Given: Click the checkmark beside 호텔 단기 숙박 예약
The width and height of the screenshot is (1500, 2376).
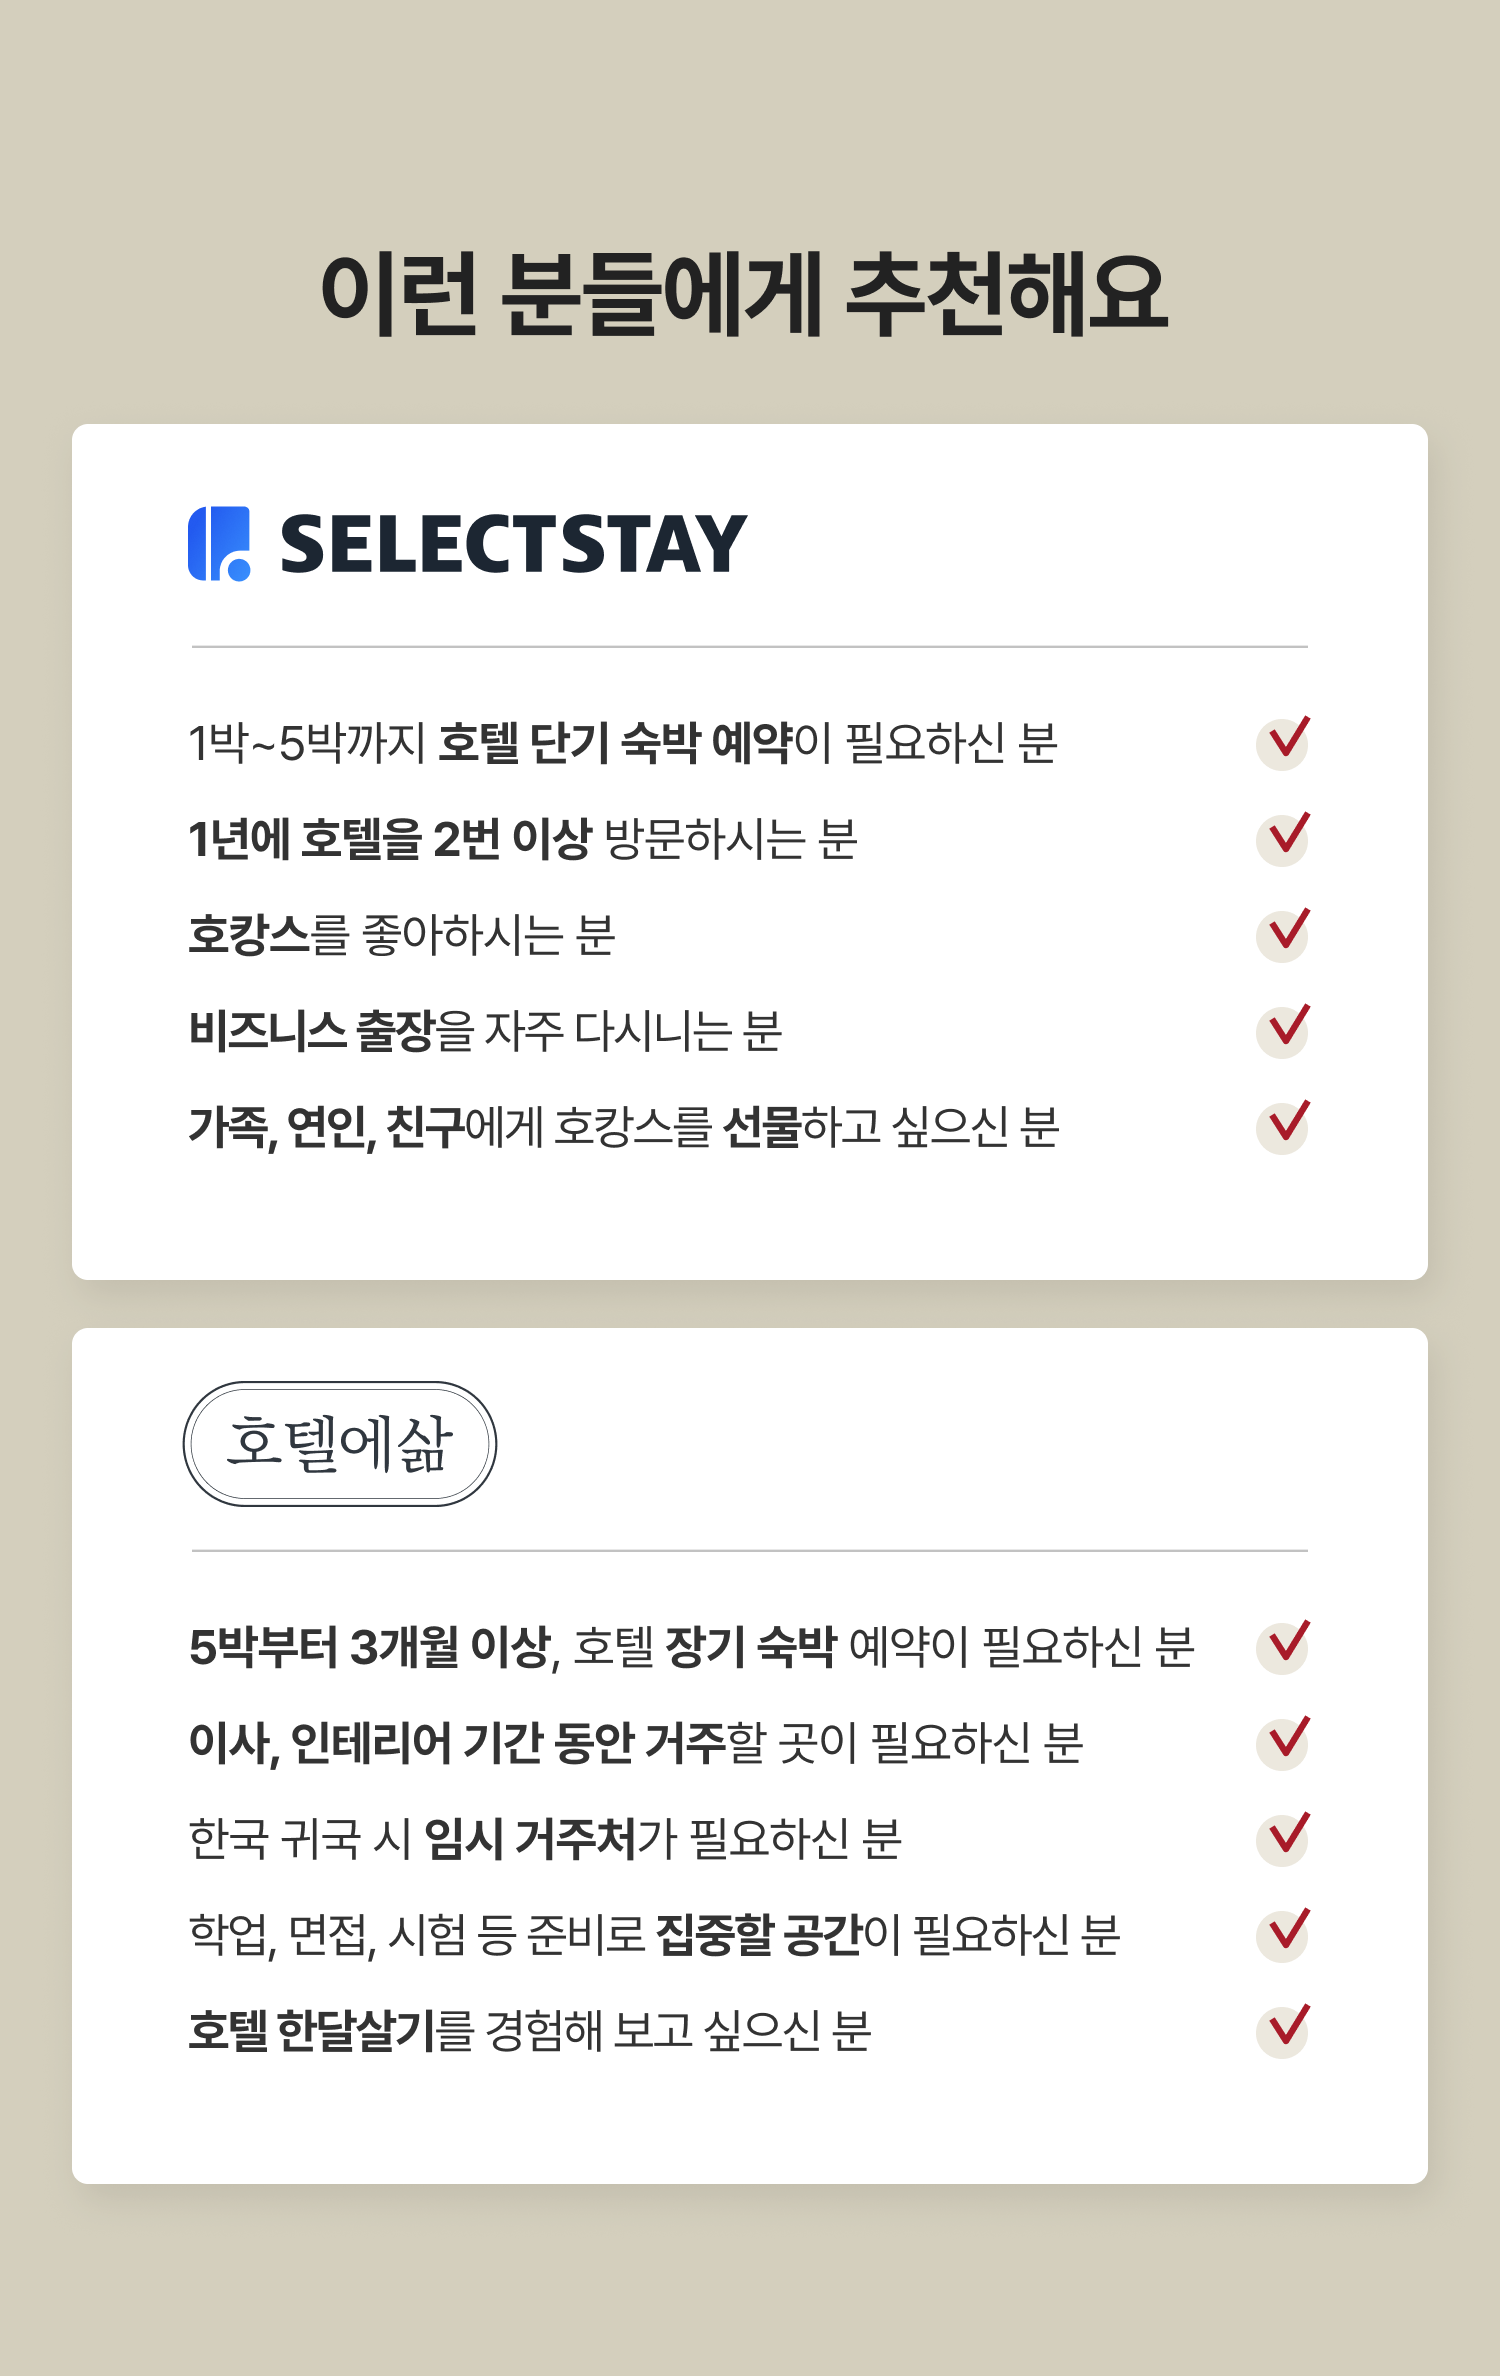Looking at the screenshot, I should [x=1284, y=742].
